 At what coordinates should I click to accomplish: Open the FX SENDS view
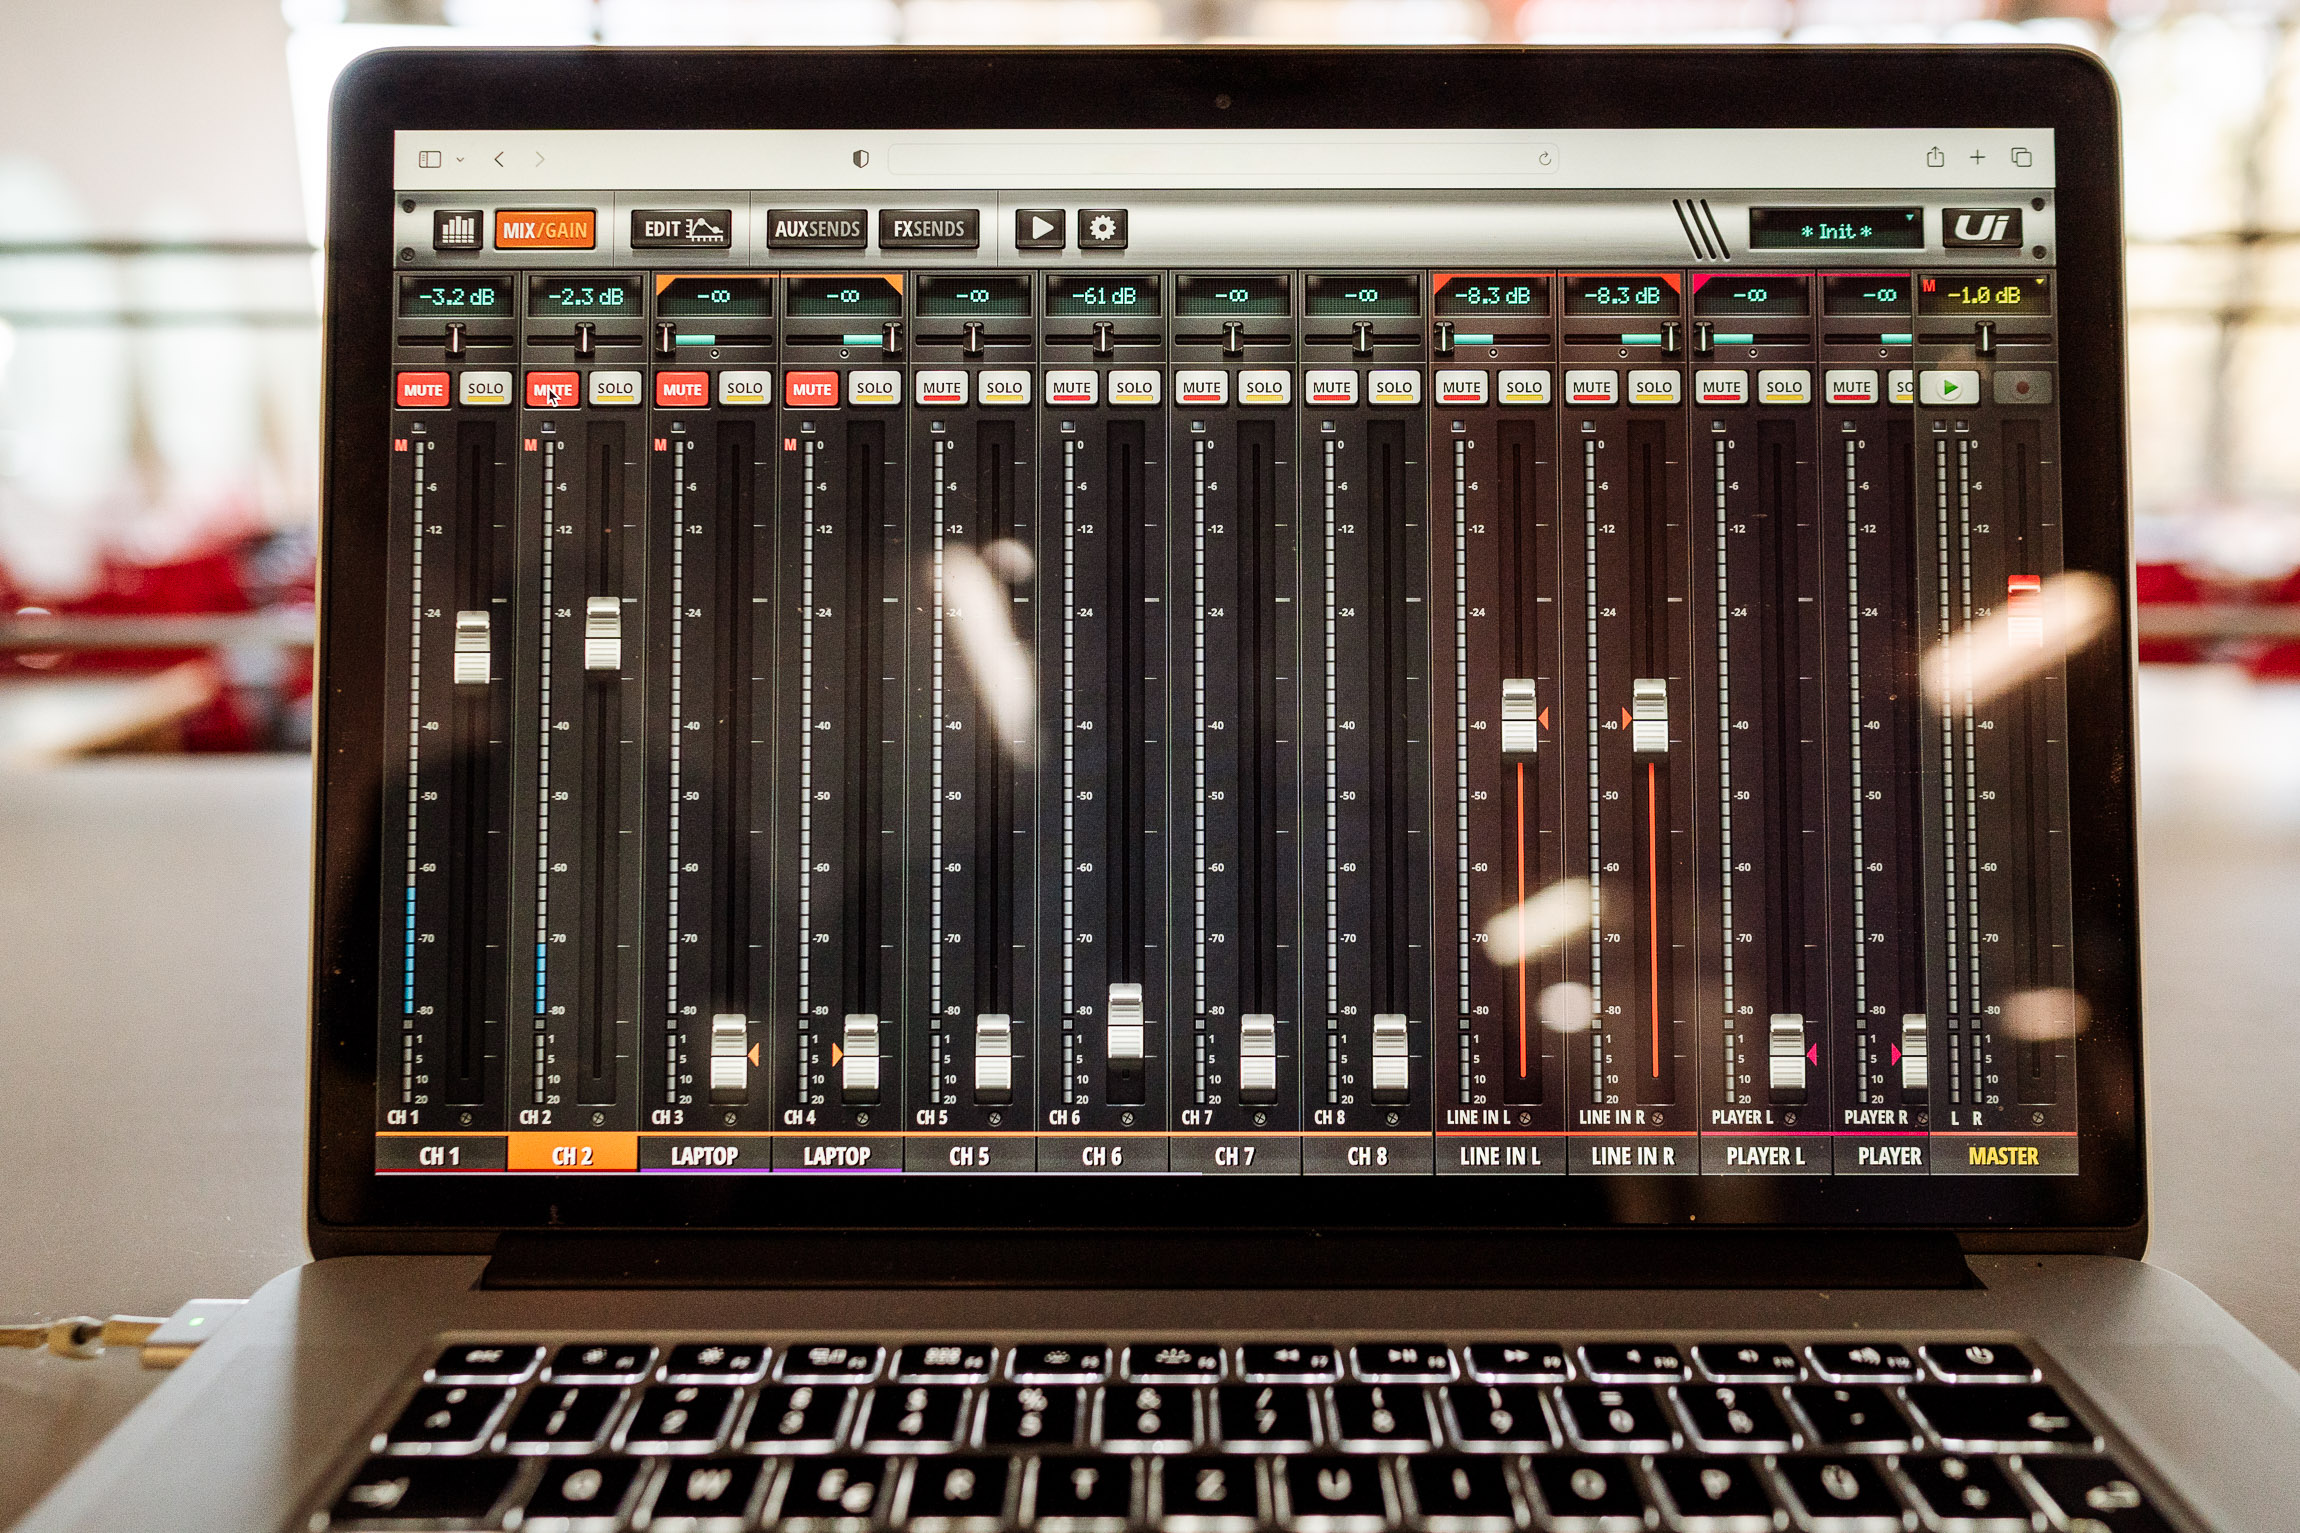pyautogui.click(x=928, y=229)
